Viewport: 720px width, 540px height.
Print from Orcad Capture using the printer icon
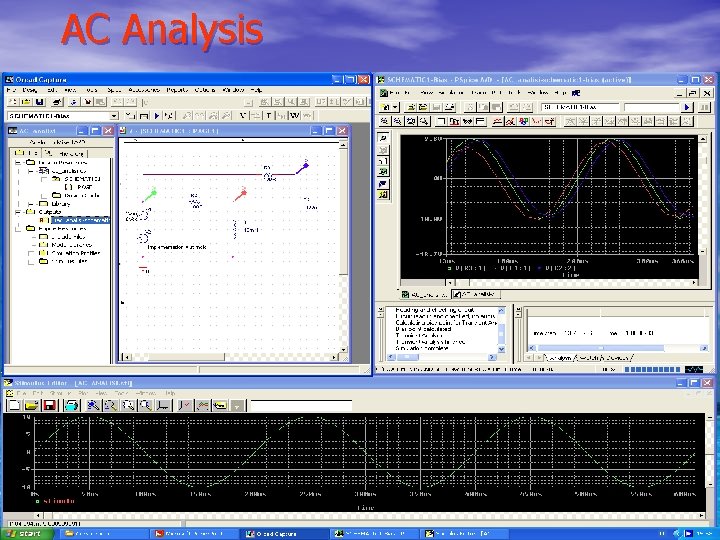tap(56, 101)
